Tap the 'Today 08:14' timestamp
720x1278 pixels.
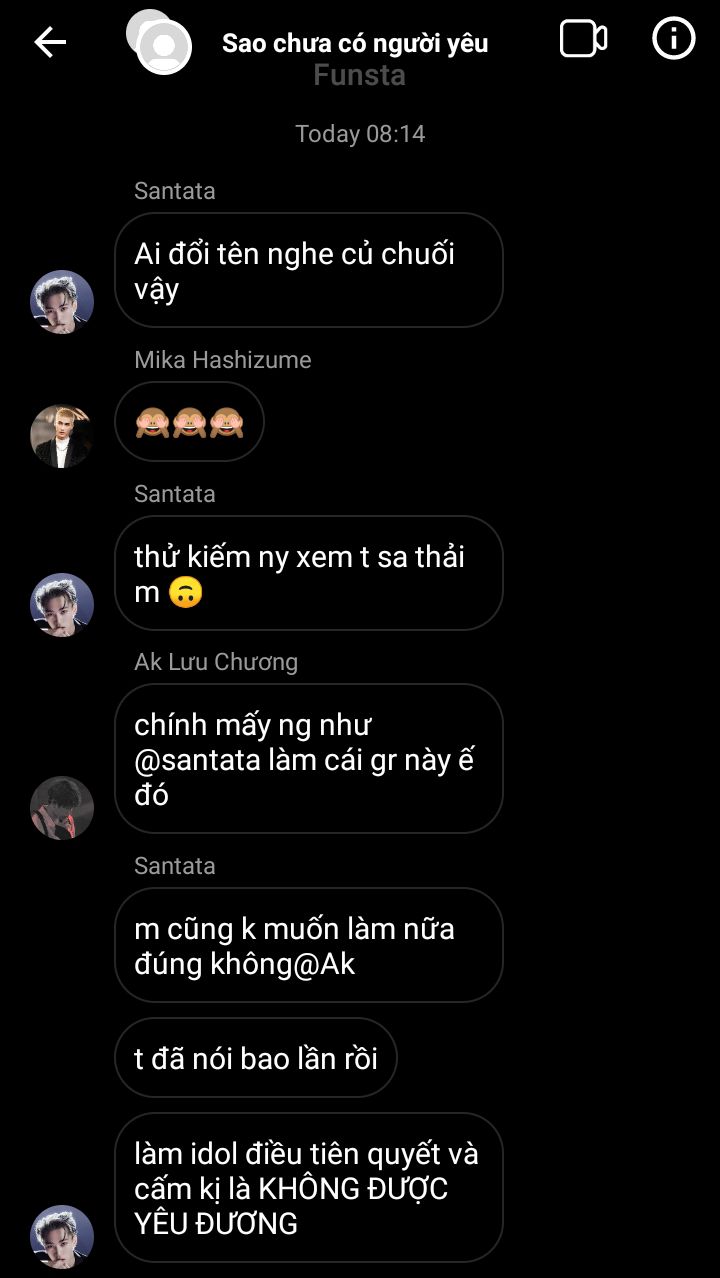point(360,134)
